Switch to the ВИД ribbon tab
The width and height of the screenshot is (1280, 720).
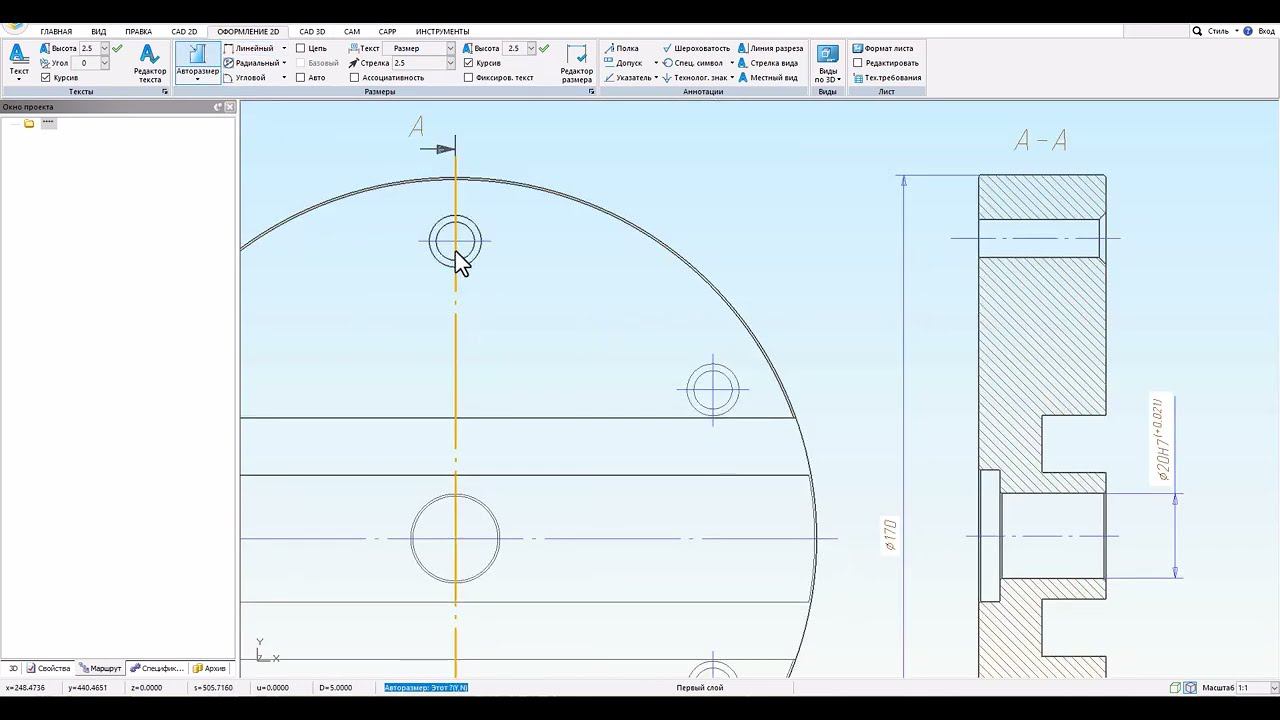98,31
